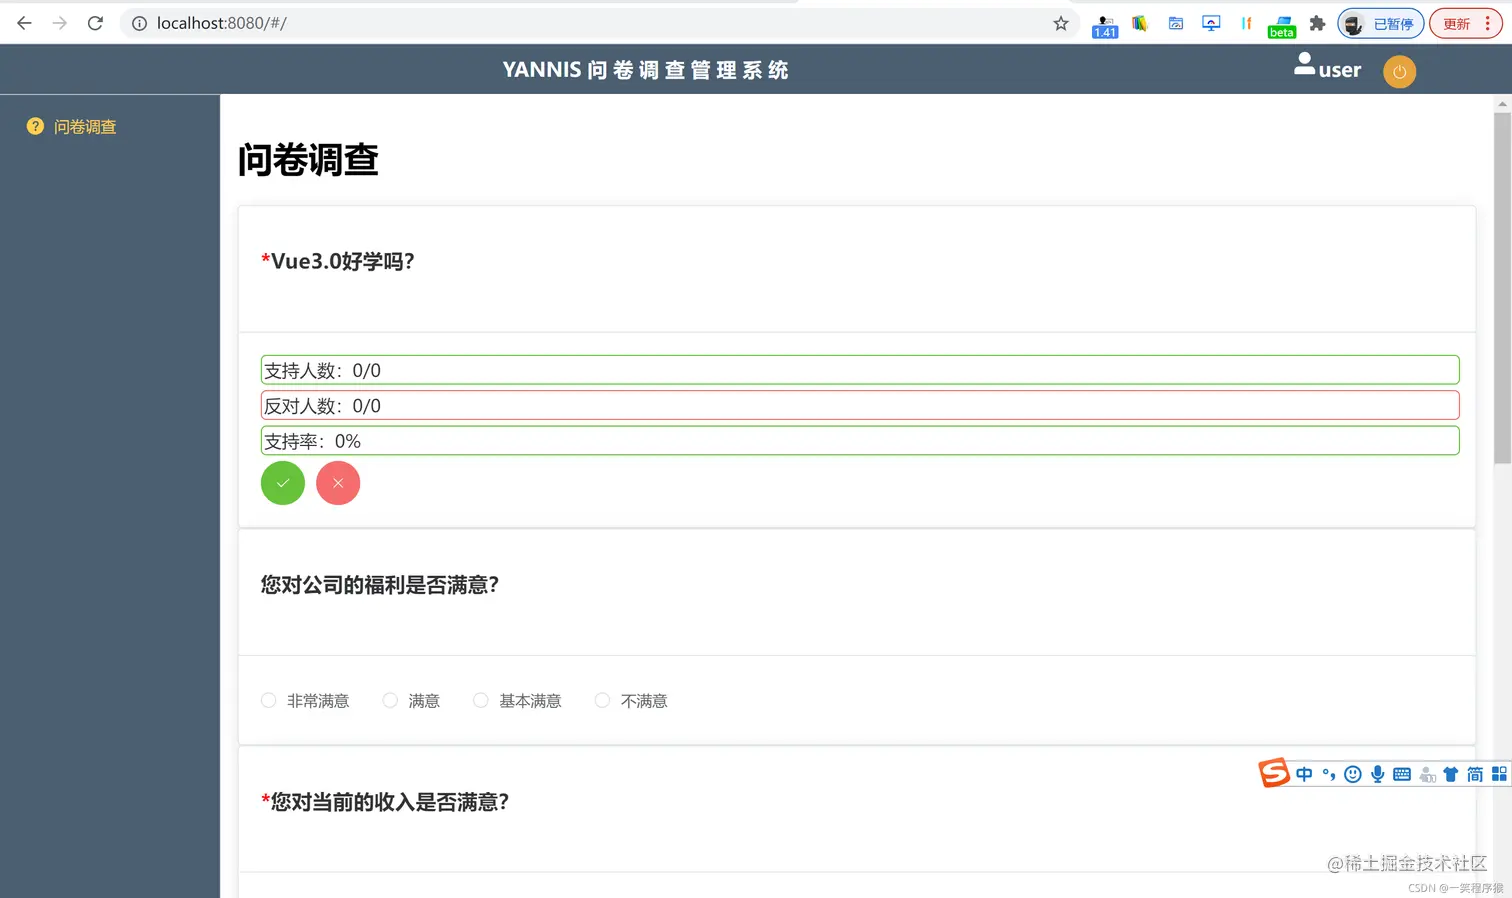
Task: Click the question mark icon beside 问卷调查
Action: pyautogui.click(x=35, y=127)
